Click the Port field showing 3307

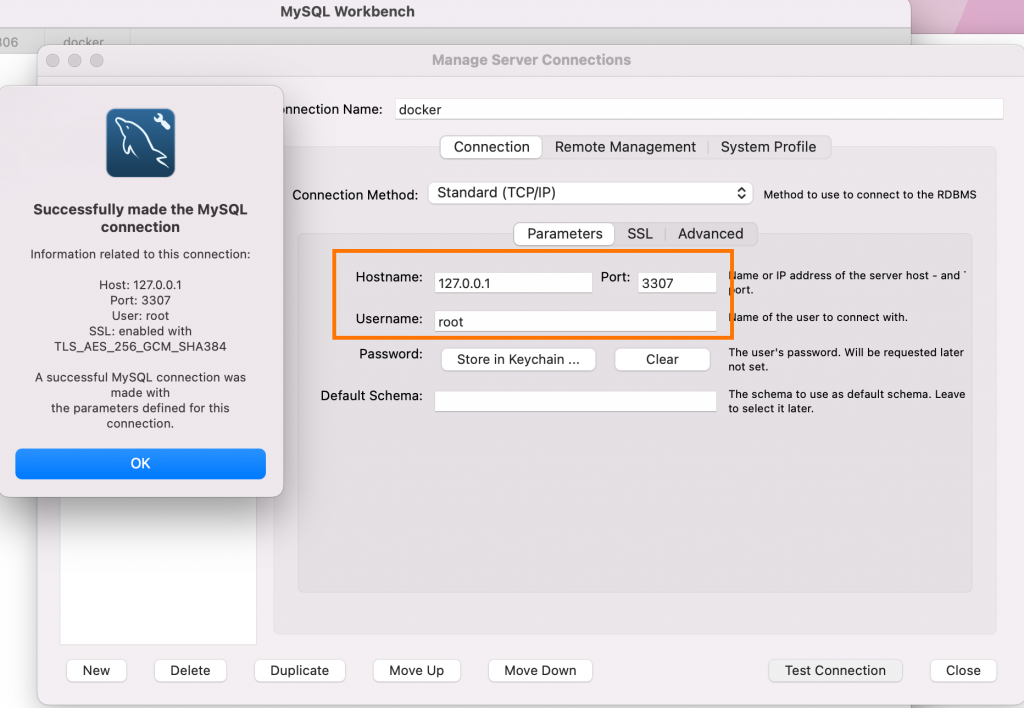coord(677,283)
